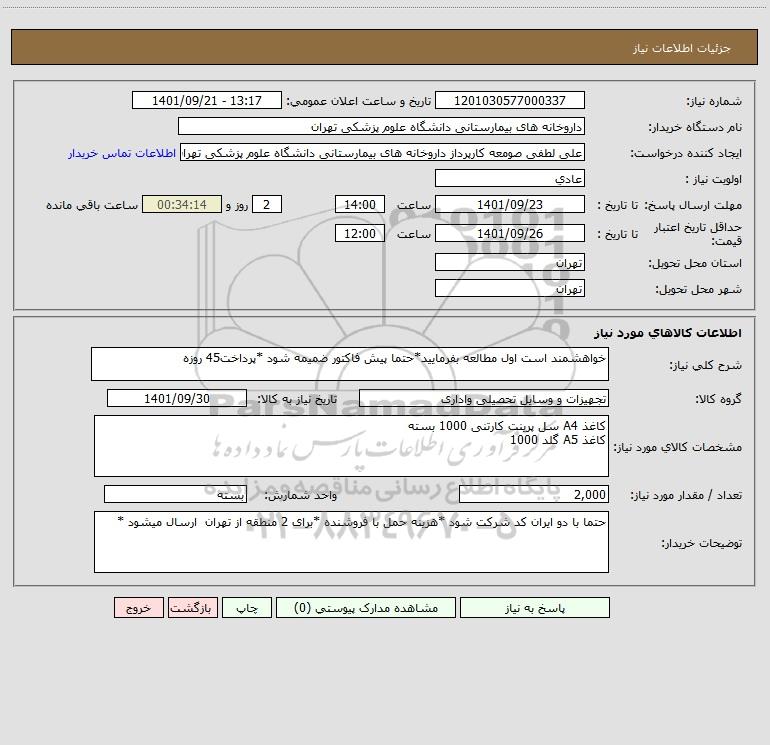The width and height of the screenshot is (770, 745).
Task: Click the label شرح کلی نیاز
Action: (x=706, y=365)
